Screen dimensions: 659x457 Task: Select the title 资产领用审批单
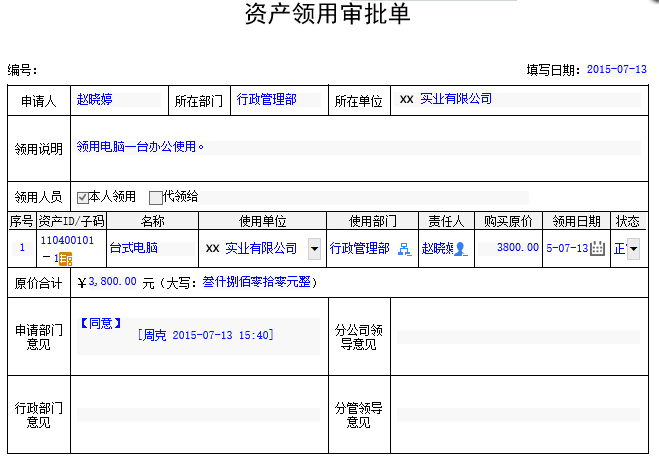click(x=328, y=13)
